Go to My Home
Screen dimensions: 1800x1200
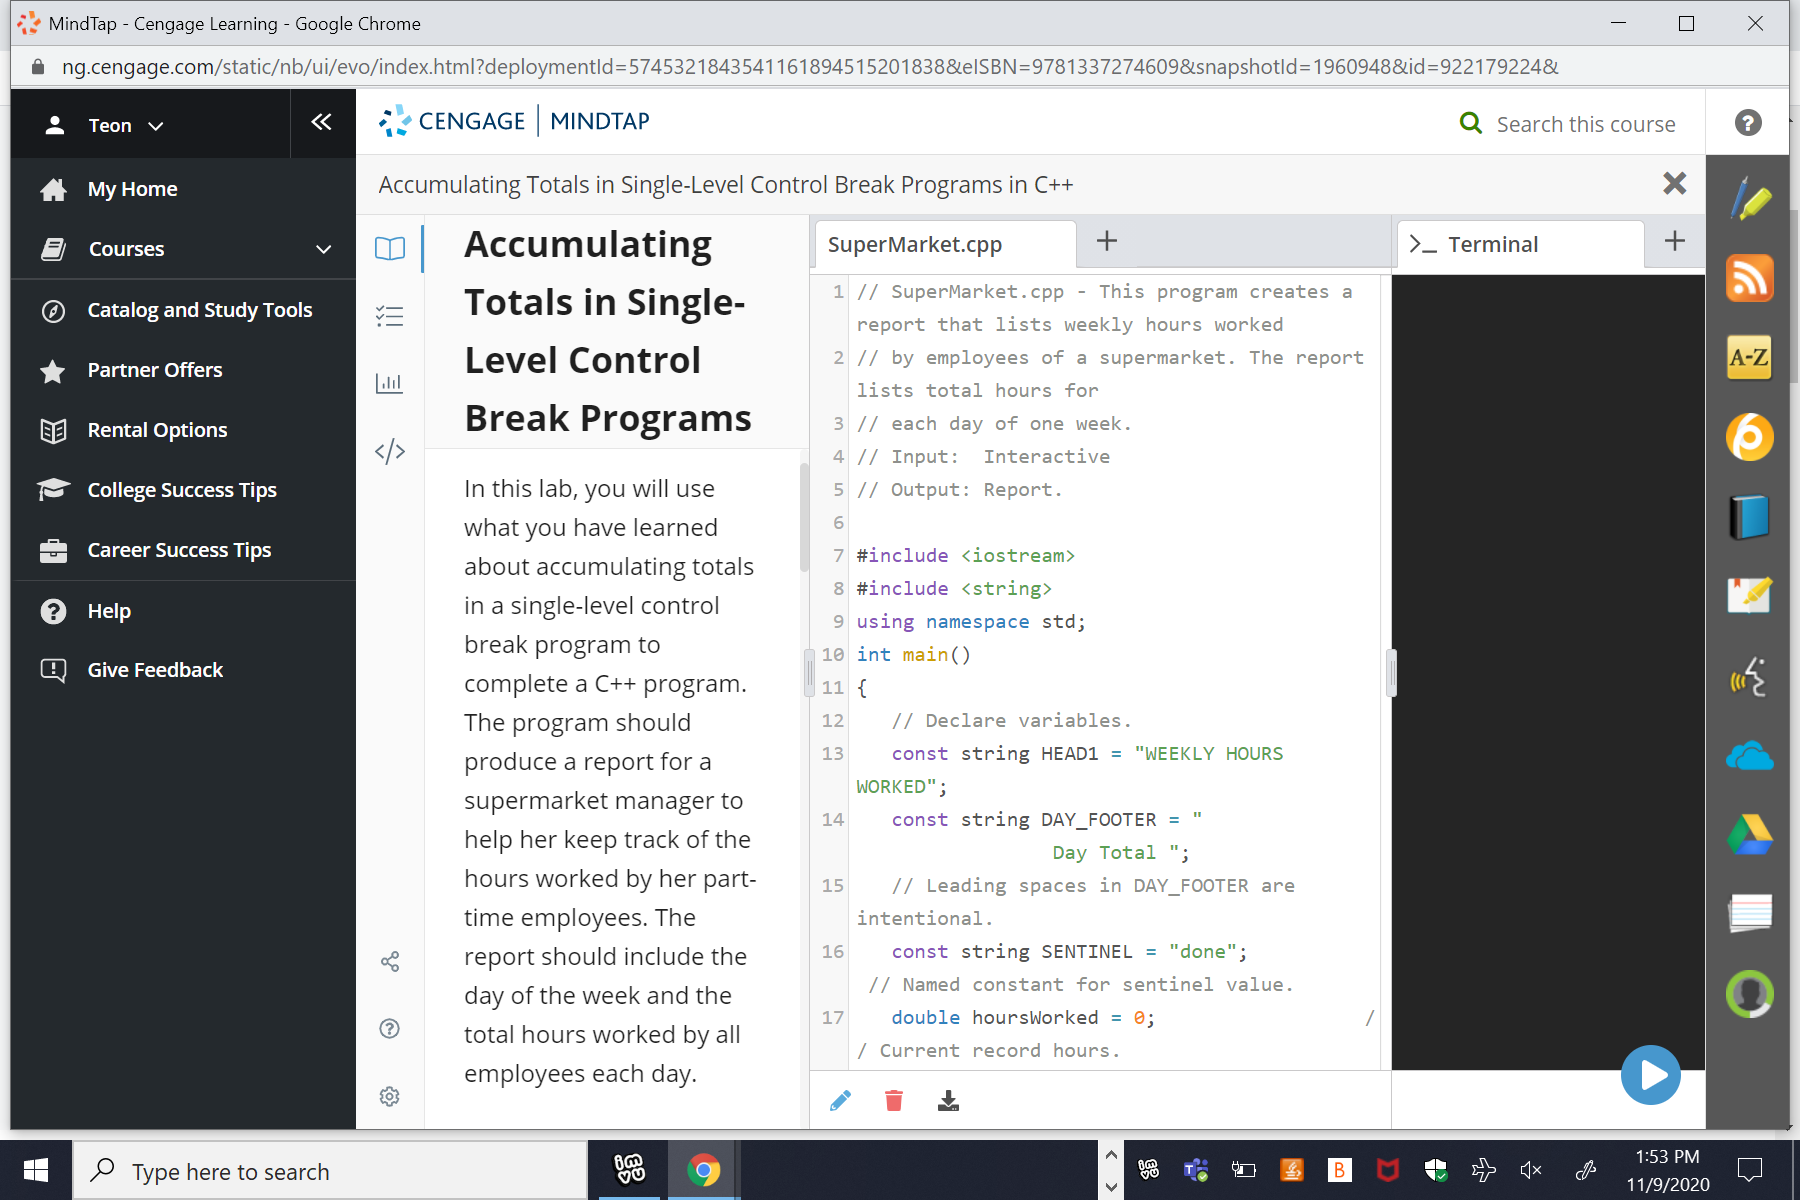(x=133, y=188)
